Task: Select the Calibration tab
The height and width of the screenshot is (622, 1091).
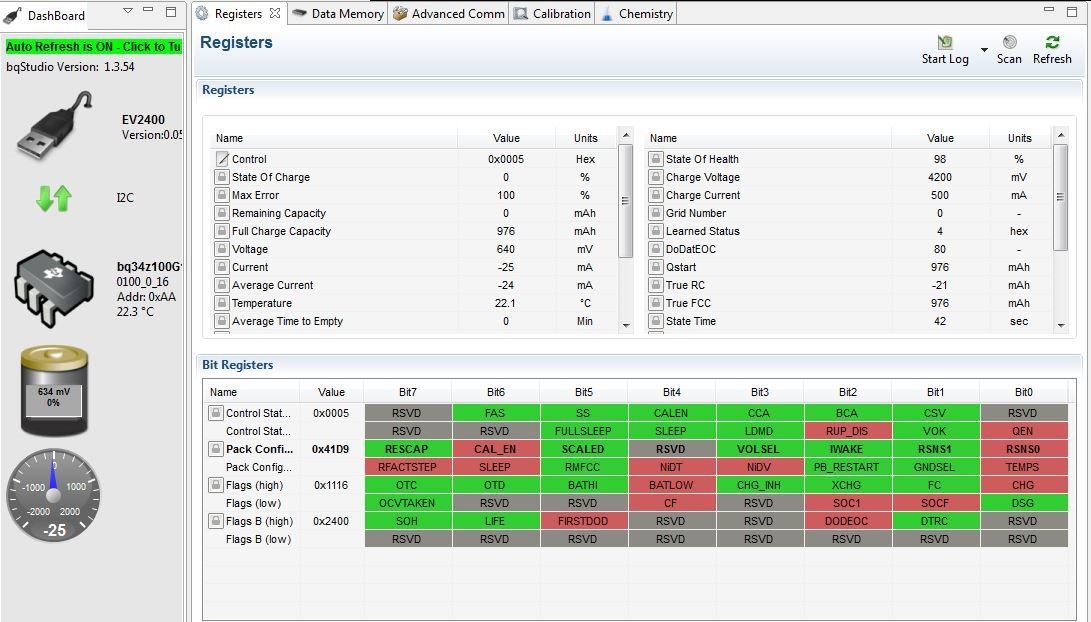Action: (x=552, y=13)
